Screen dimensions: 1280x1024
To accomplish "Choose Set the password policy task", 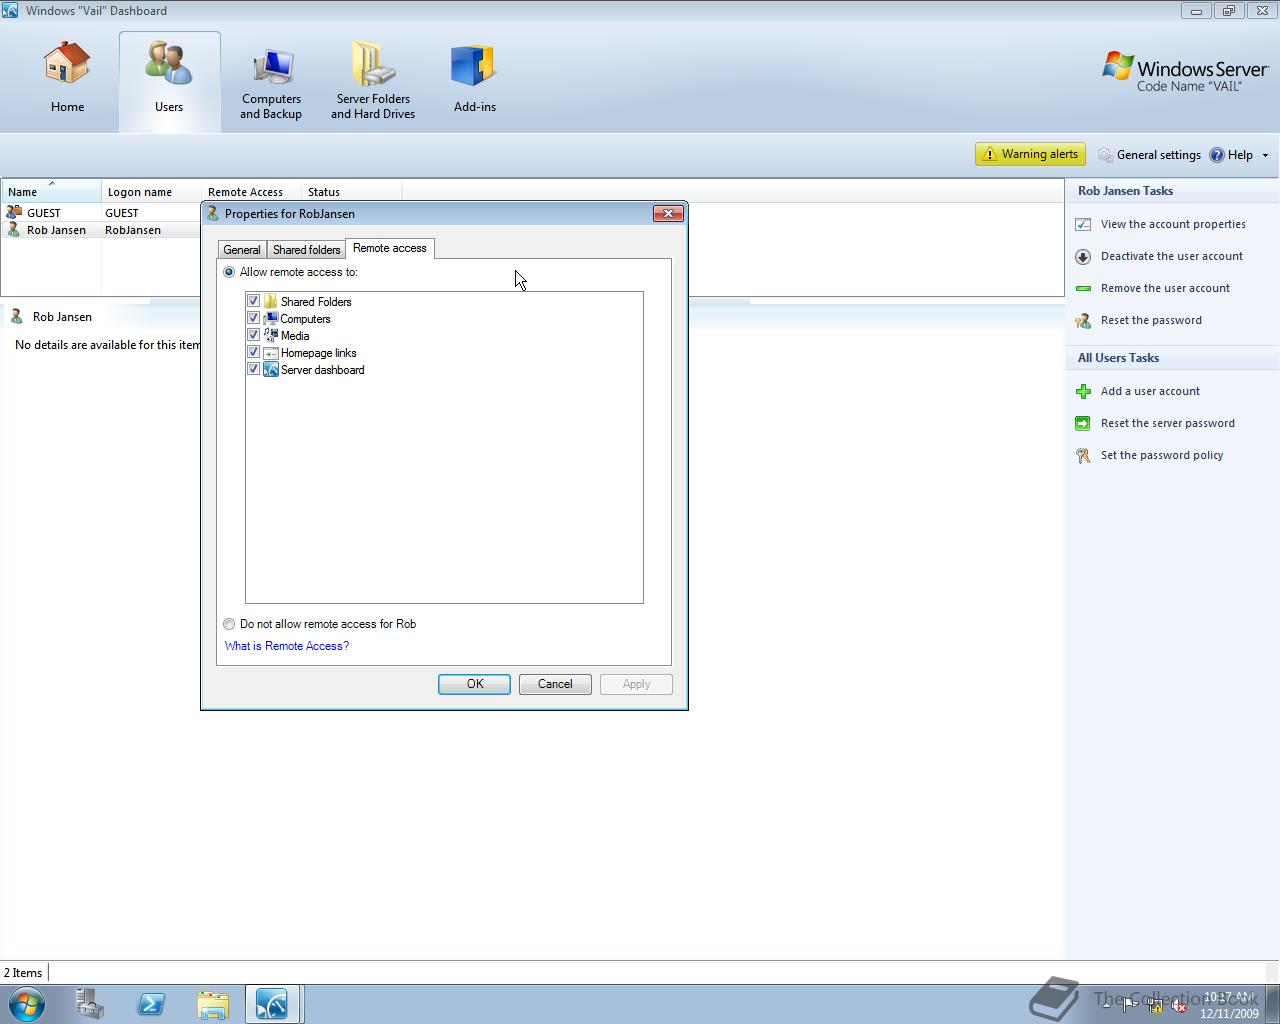I will point(1162,455).
